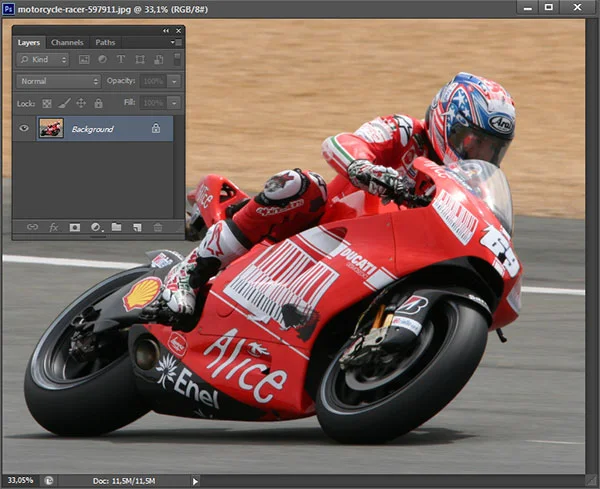Lock image pixels brush icon
The height and width of the screenshot is (489, 600).
coord(64,103)
